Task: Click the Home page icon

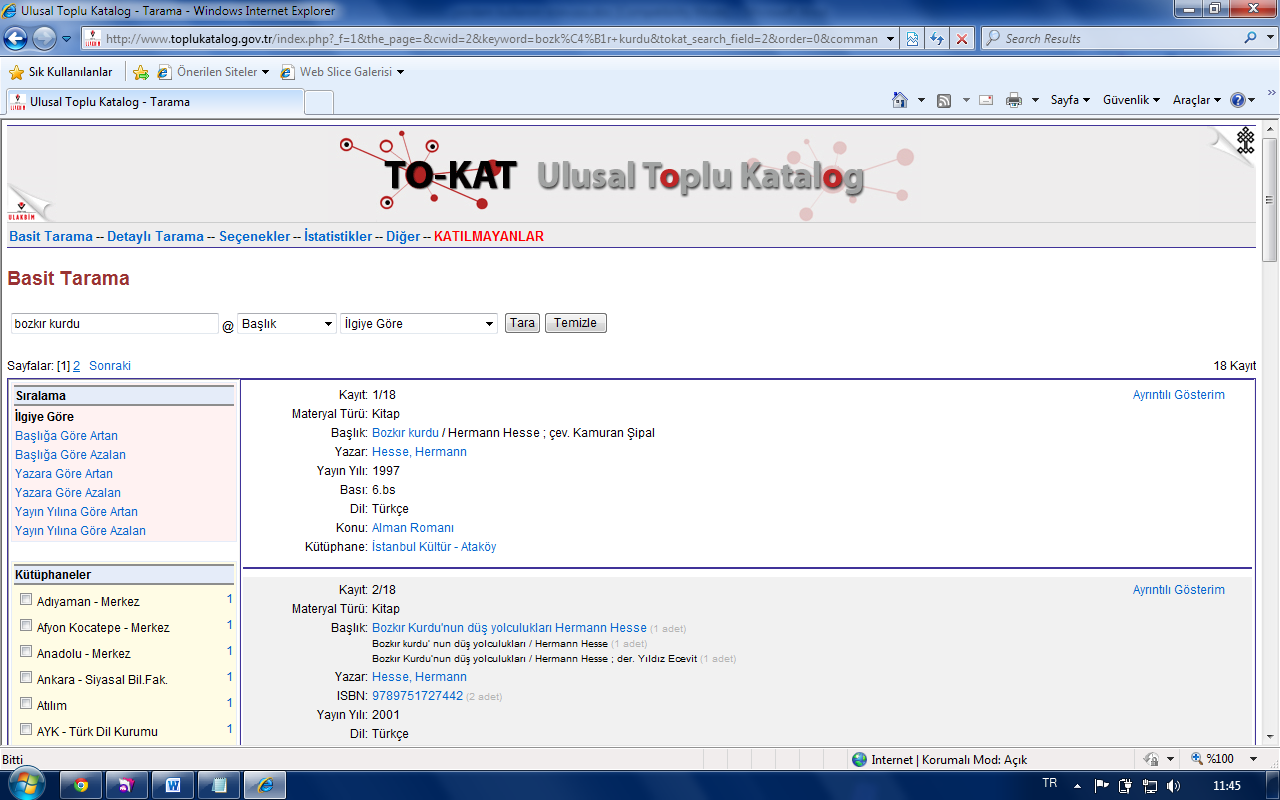Action: 900,100
